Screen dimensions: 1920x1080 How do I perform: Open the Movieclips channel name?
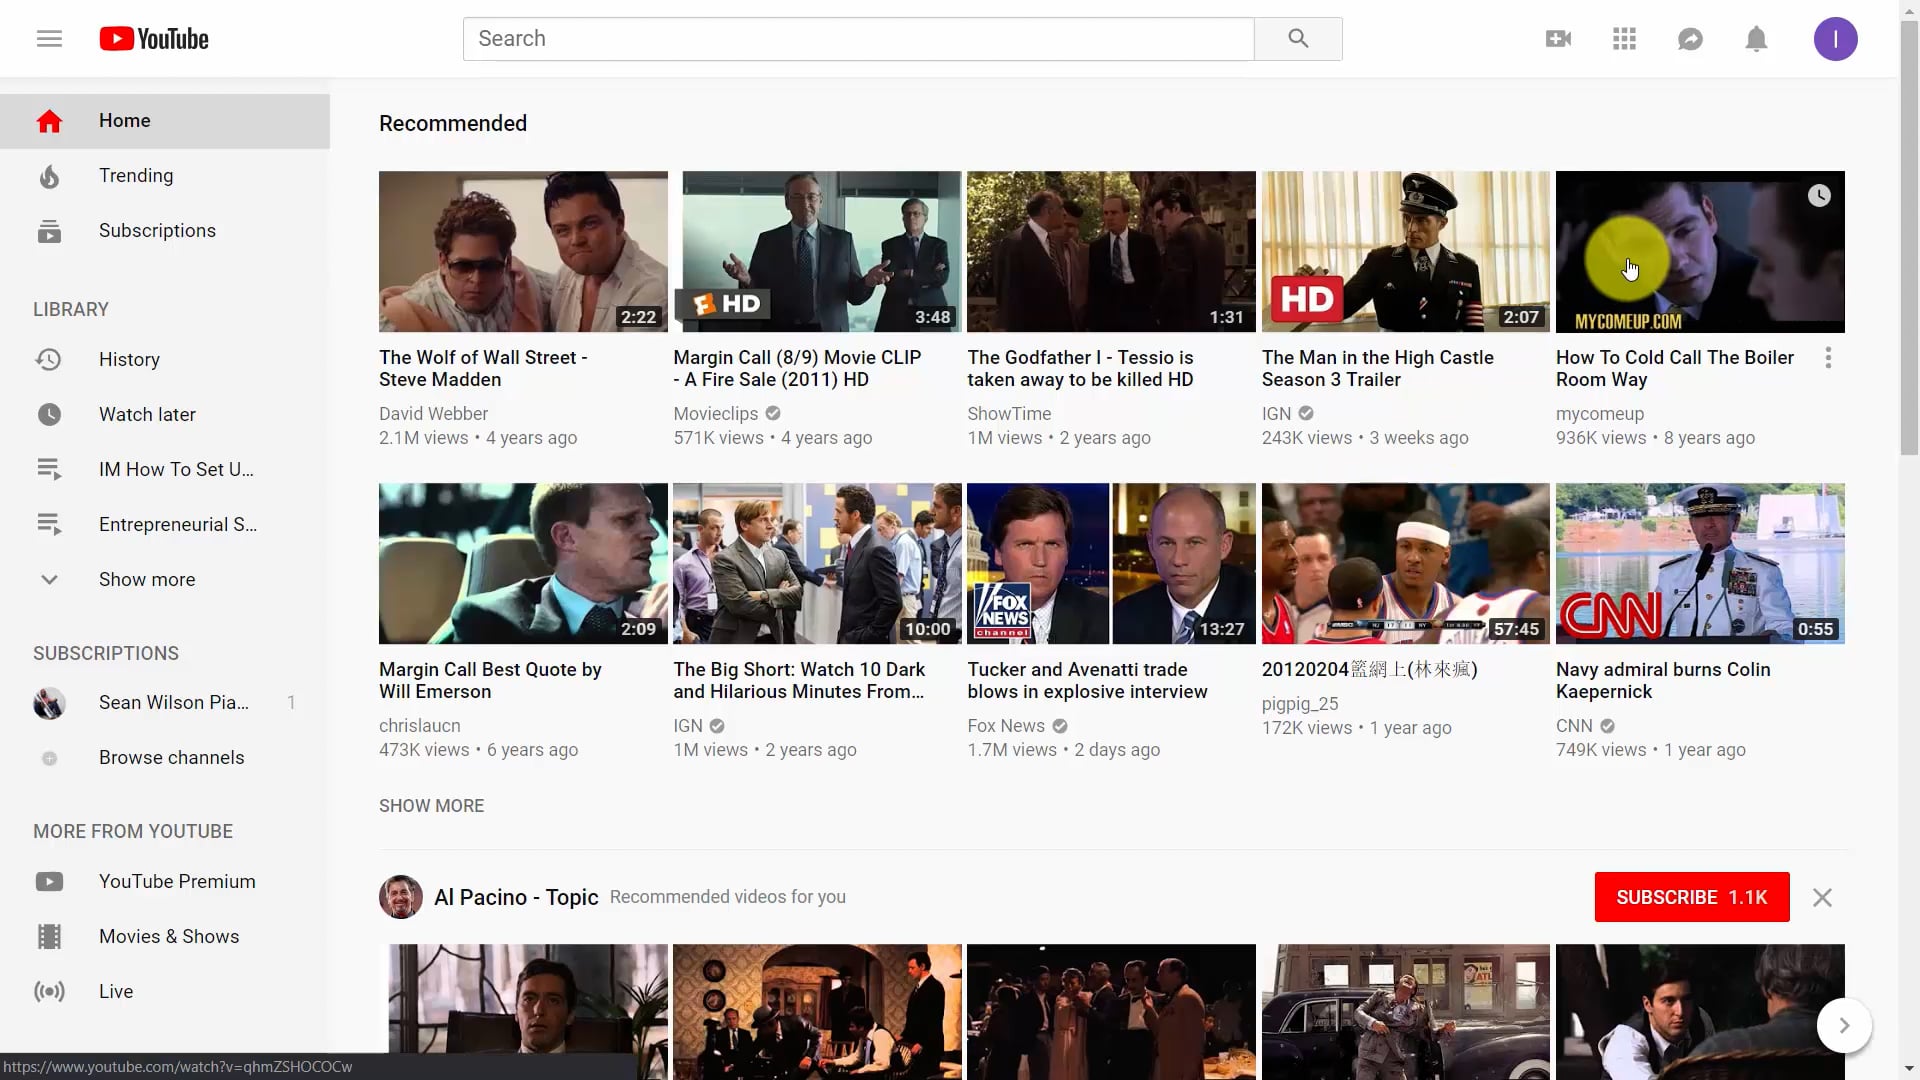(x=716, y=414)
